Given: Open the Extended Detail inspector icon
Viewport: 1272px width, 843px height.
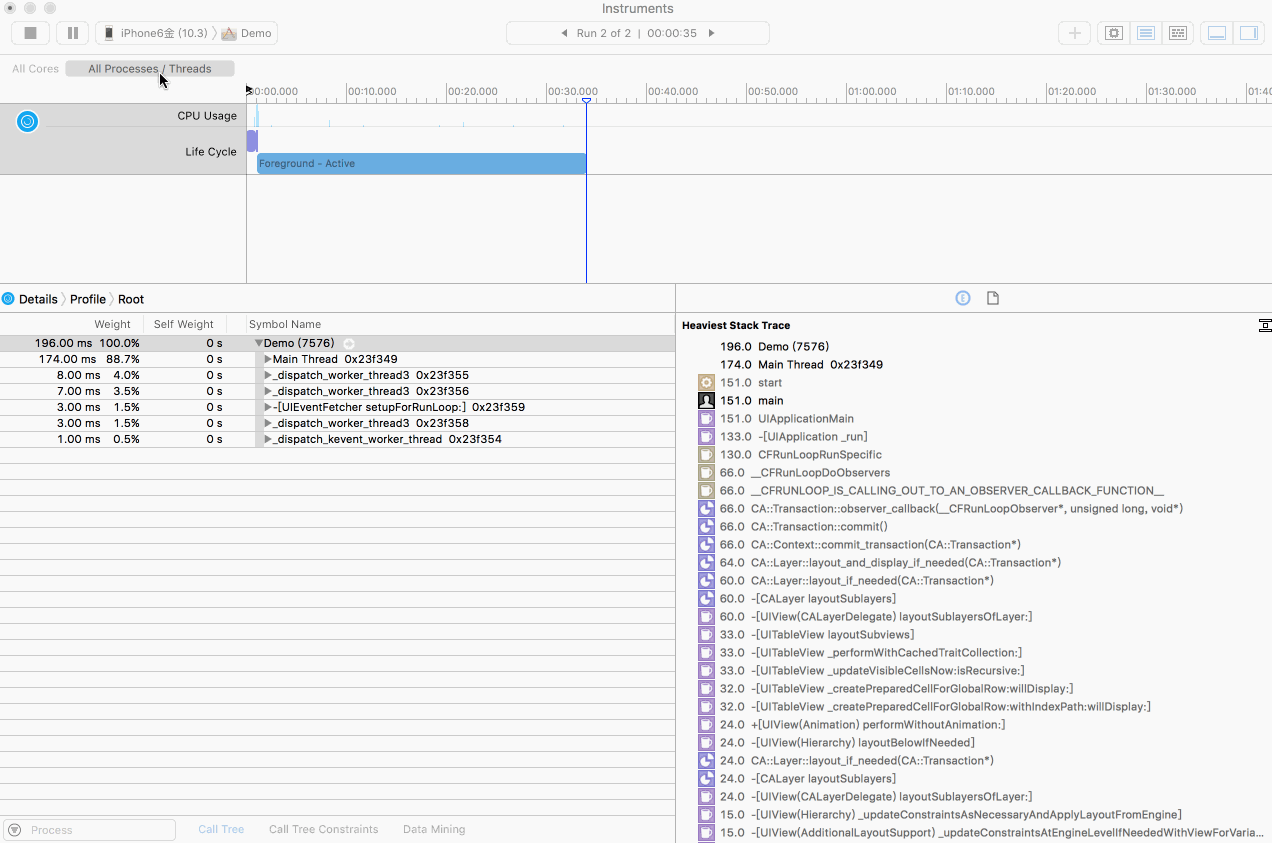Looking at the screenshot, I should coord(963,298).
